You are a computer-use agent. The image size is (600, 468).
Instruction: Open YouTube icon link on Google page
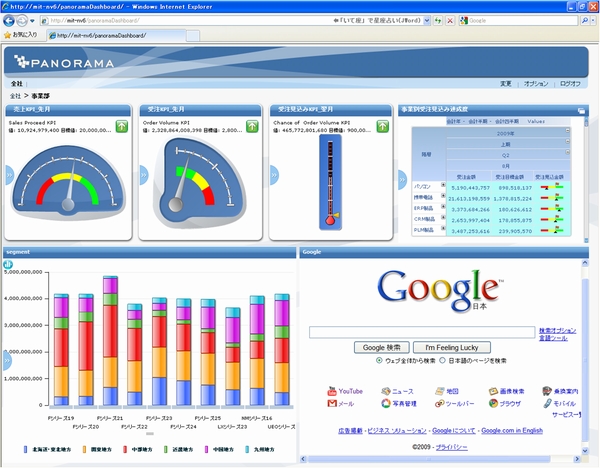coord(332,391)
